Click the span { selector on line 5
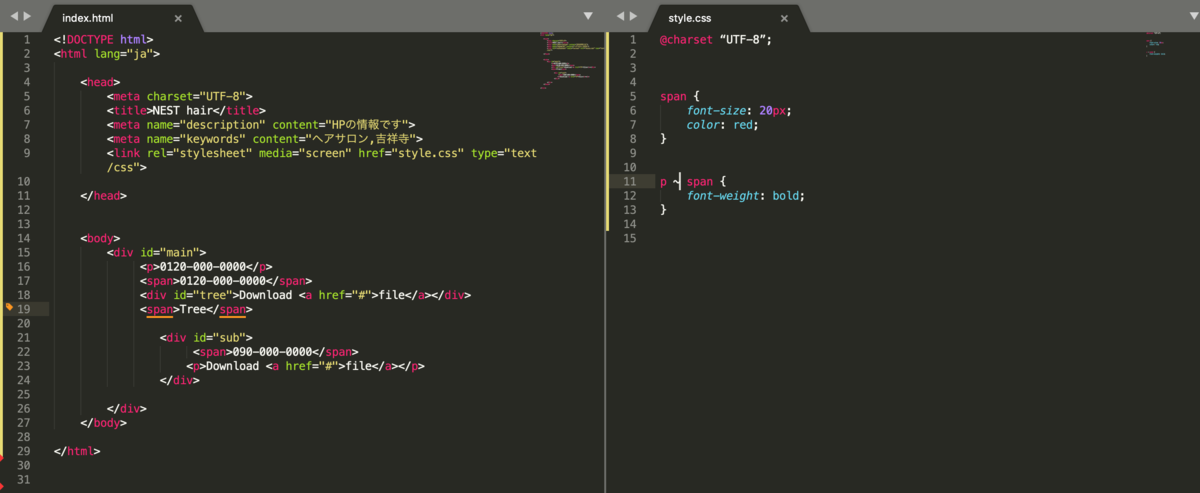This screenshot has width=1200, height=493. coord(680,96)
